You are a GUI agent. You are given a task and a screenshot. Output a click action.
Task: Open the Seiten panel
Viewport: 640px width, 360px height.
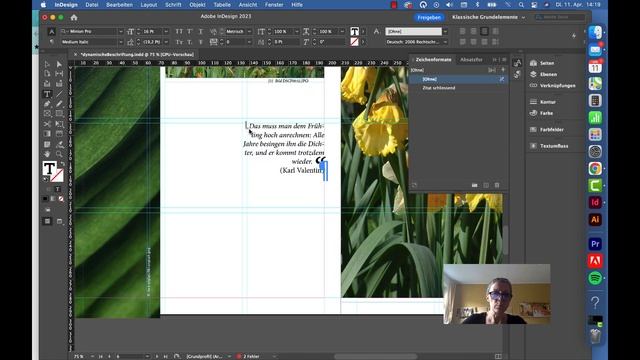(x=547, y=63)
